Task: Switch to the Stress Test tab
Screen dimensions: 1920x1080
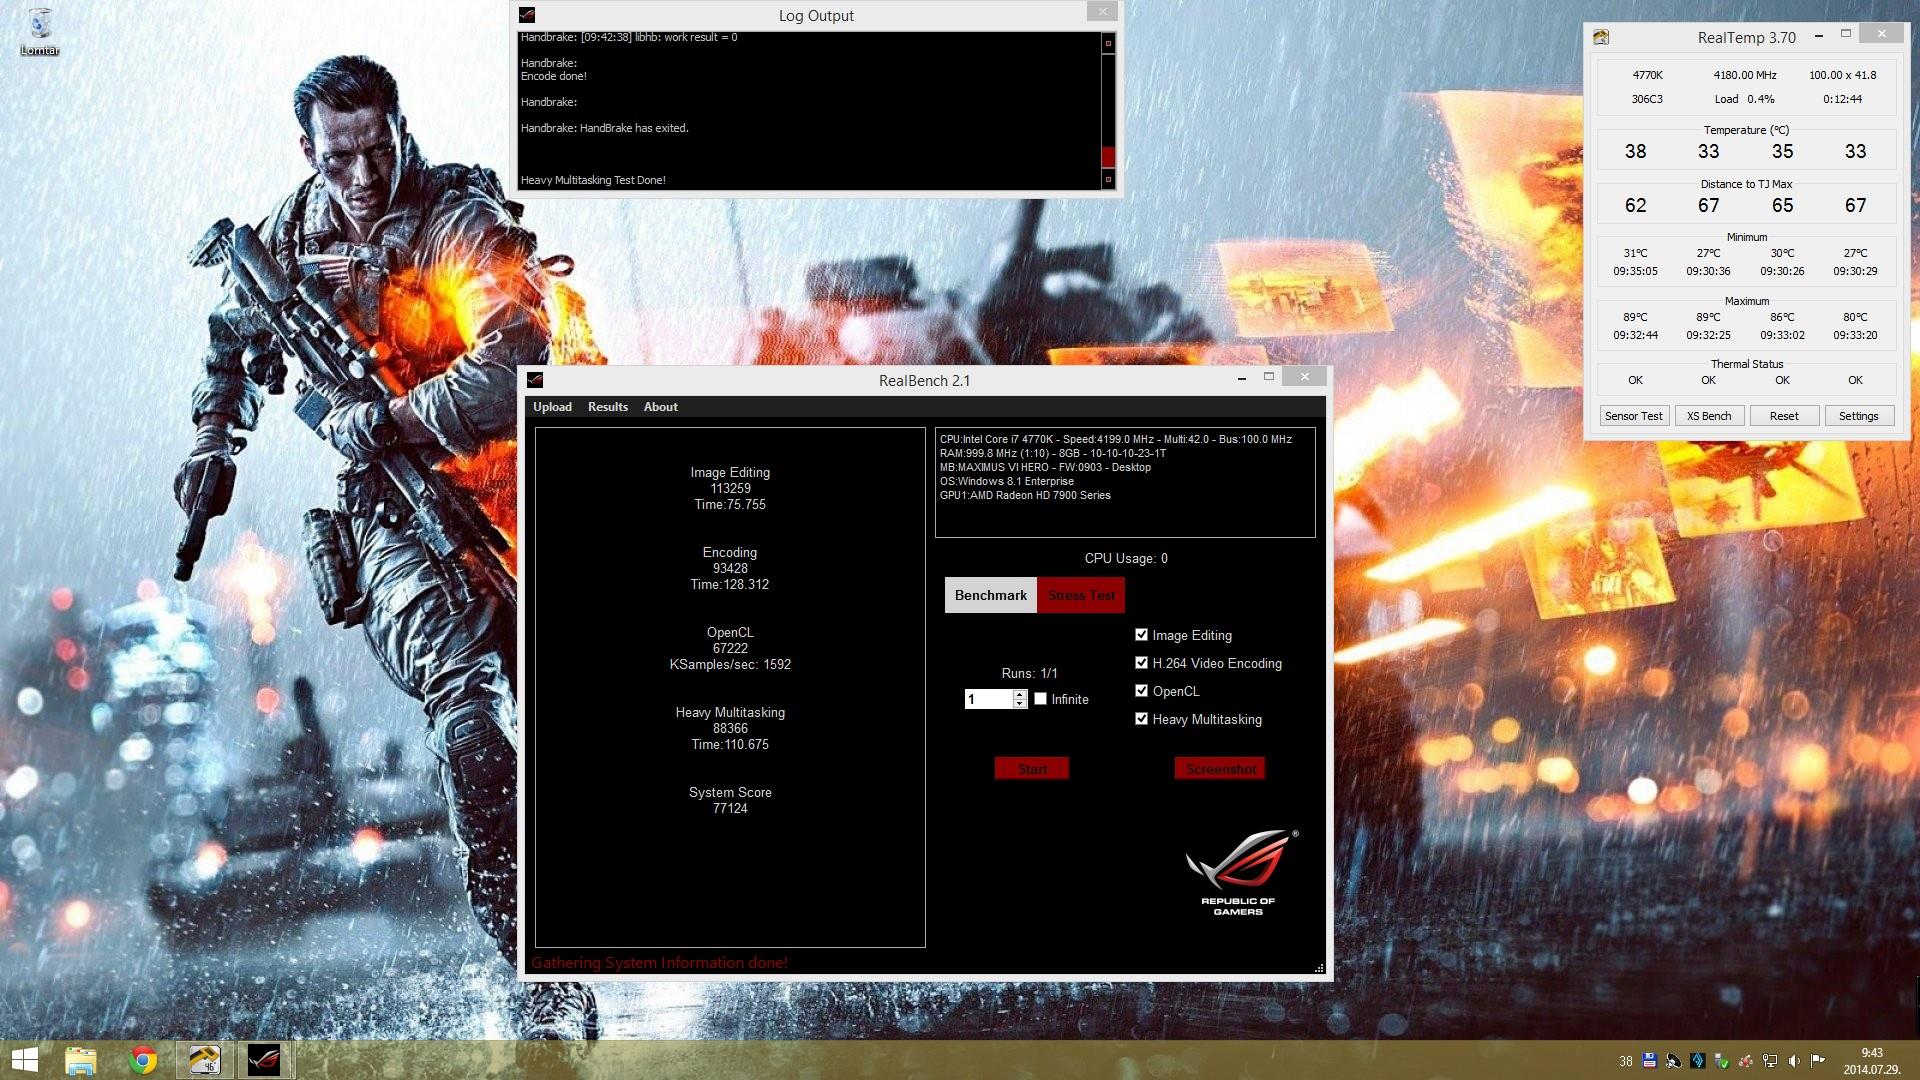Action: coord(1081,595)
